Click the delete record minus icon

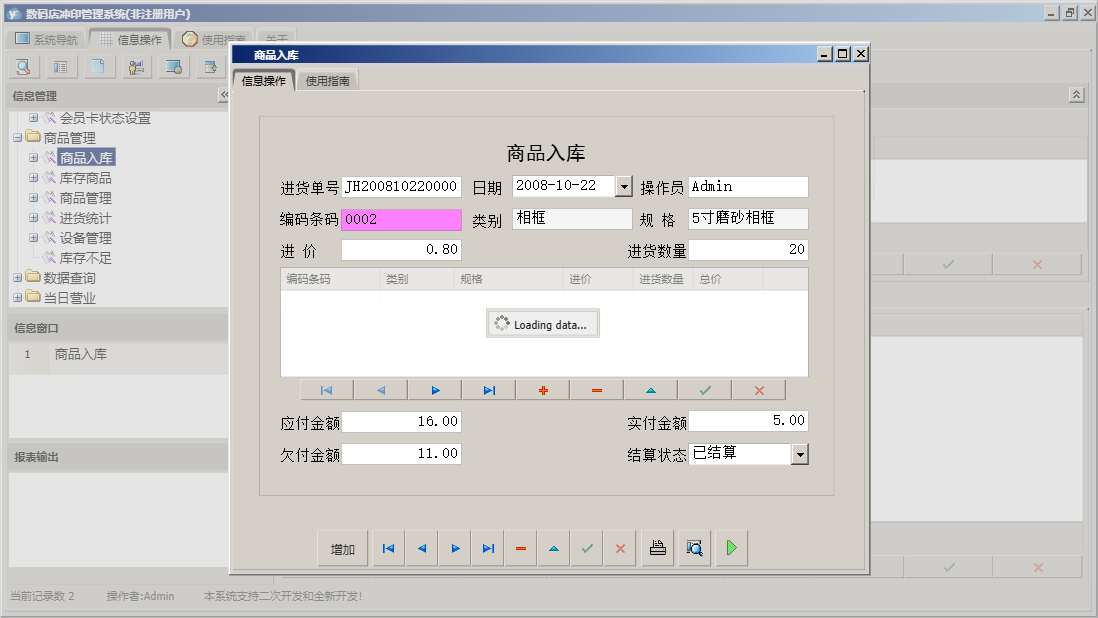tap(595, 389)
